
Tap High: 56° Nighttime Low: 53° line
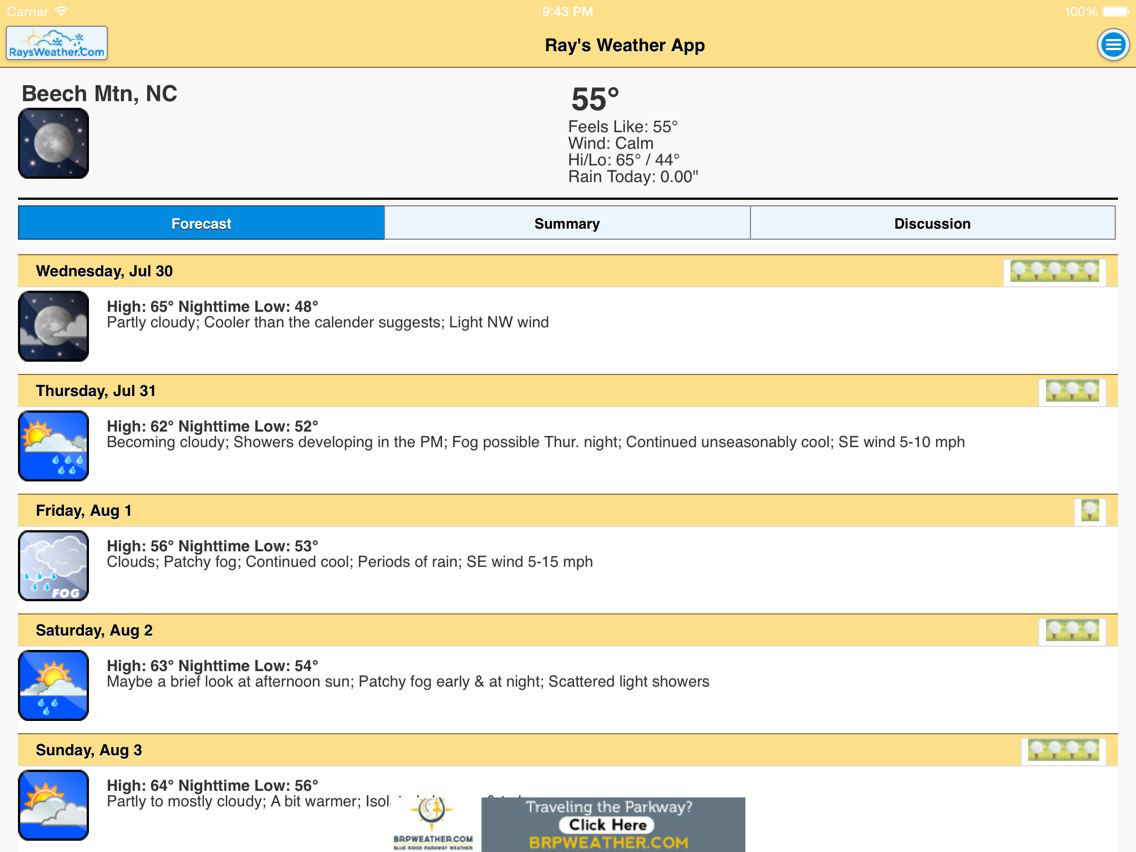tap(212, 546)
